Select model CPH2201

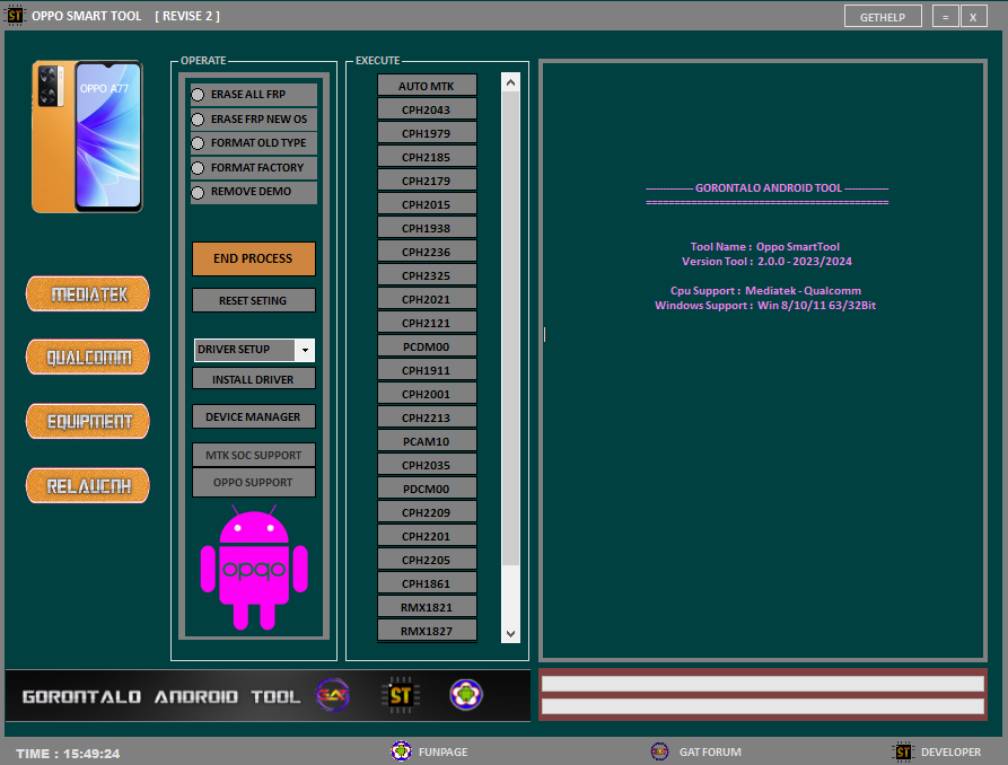pos(427,536)
